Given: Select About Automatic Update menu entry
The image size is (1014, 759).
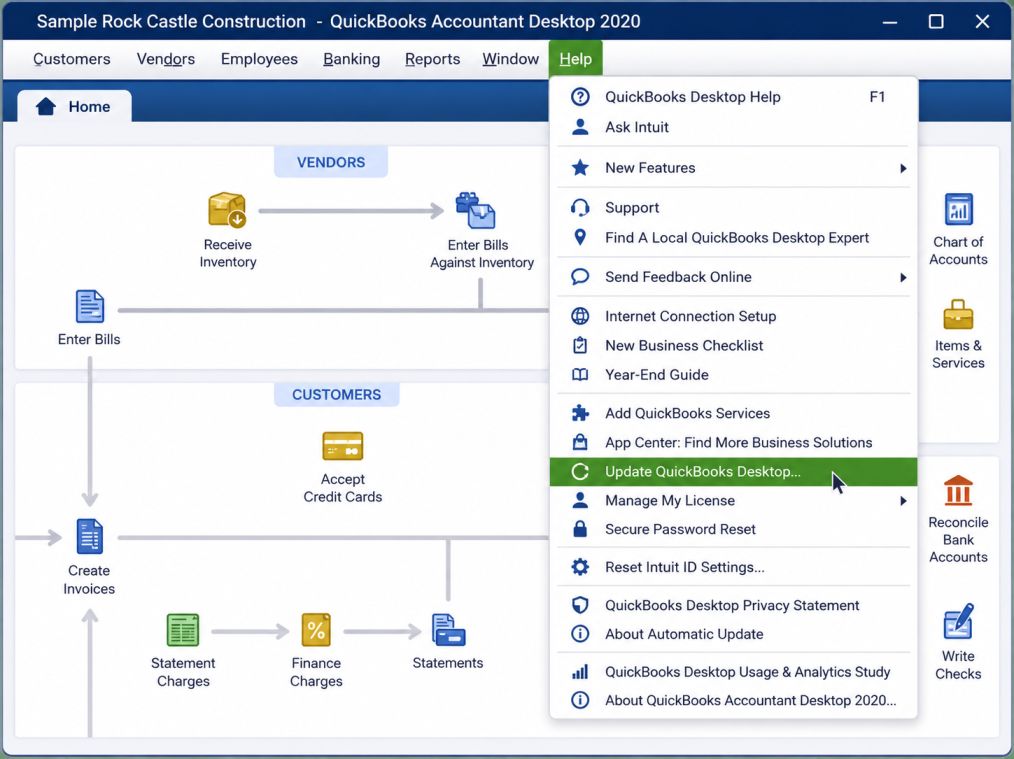Looking at the screenshot, I should (x=733, y=634).
